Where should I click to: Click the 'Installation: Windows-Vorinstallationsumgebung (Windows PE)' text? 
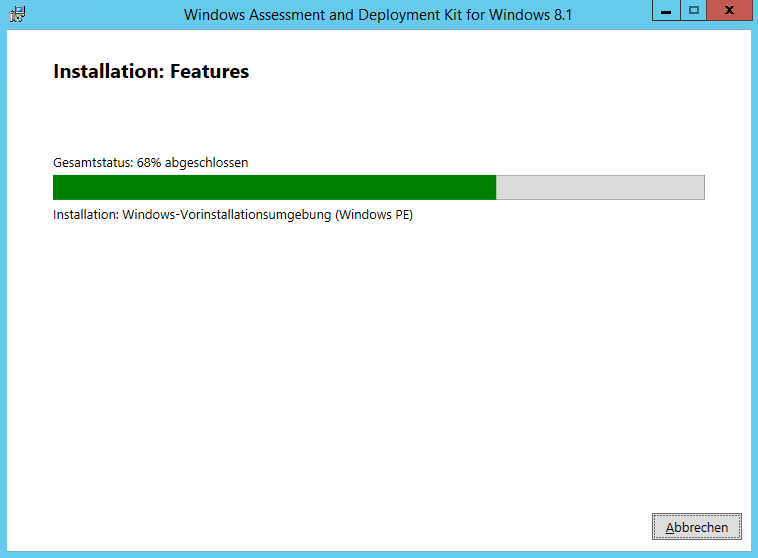[233, 215]
